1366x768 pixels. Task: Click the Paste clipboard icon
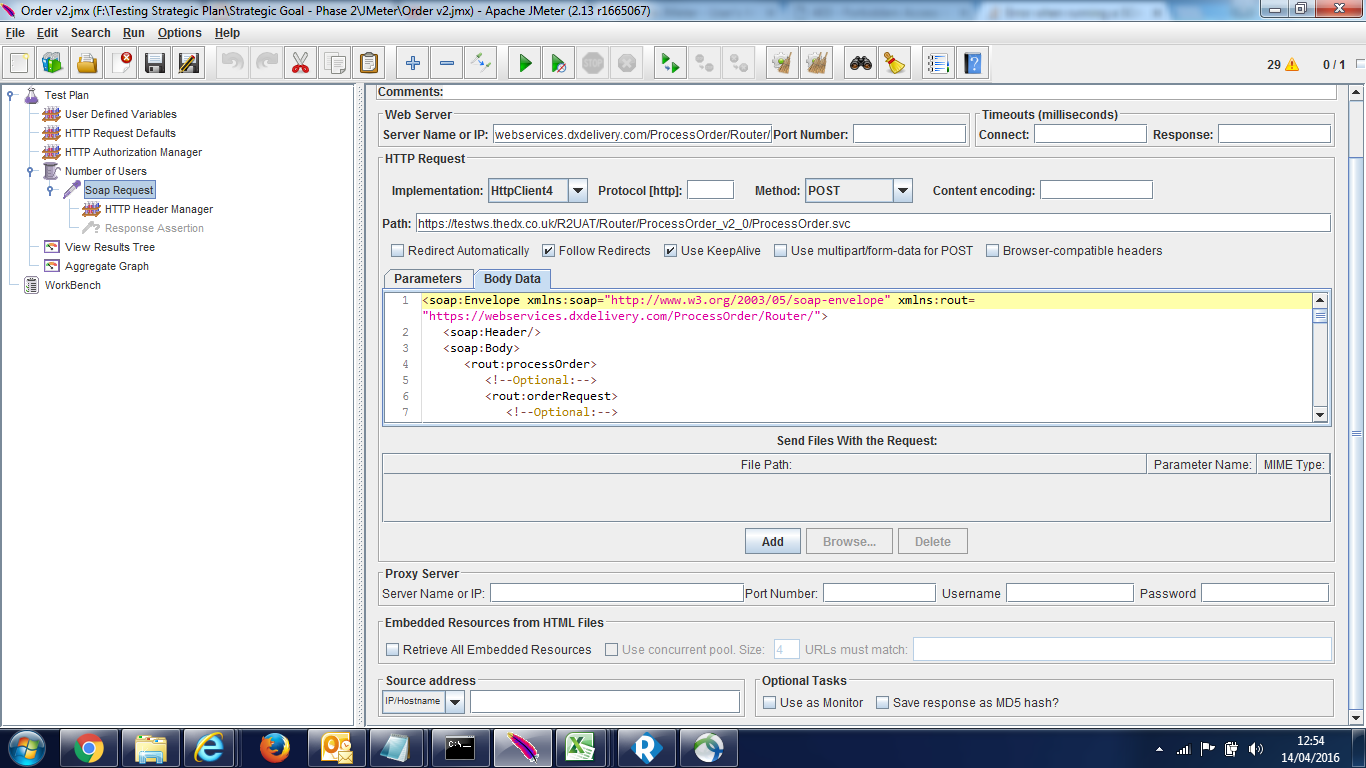tap(369, 63)
